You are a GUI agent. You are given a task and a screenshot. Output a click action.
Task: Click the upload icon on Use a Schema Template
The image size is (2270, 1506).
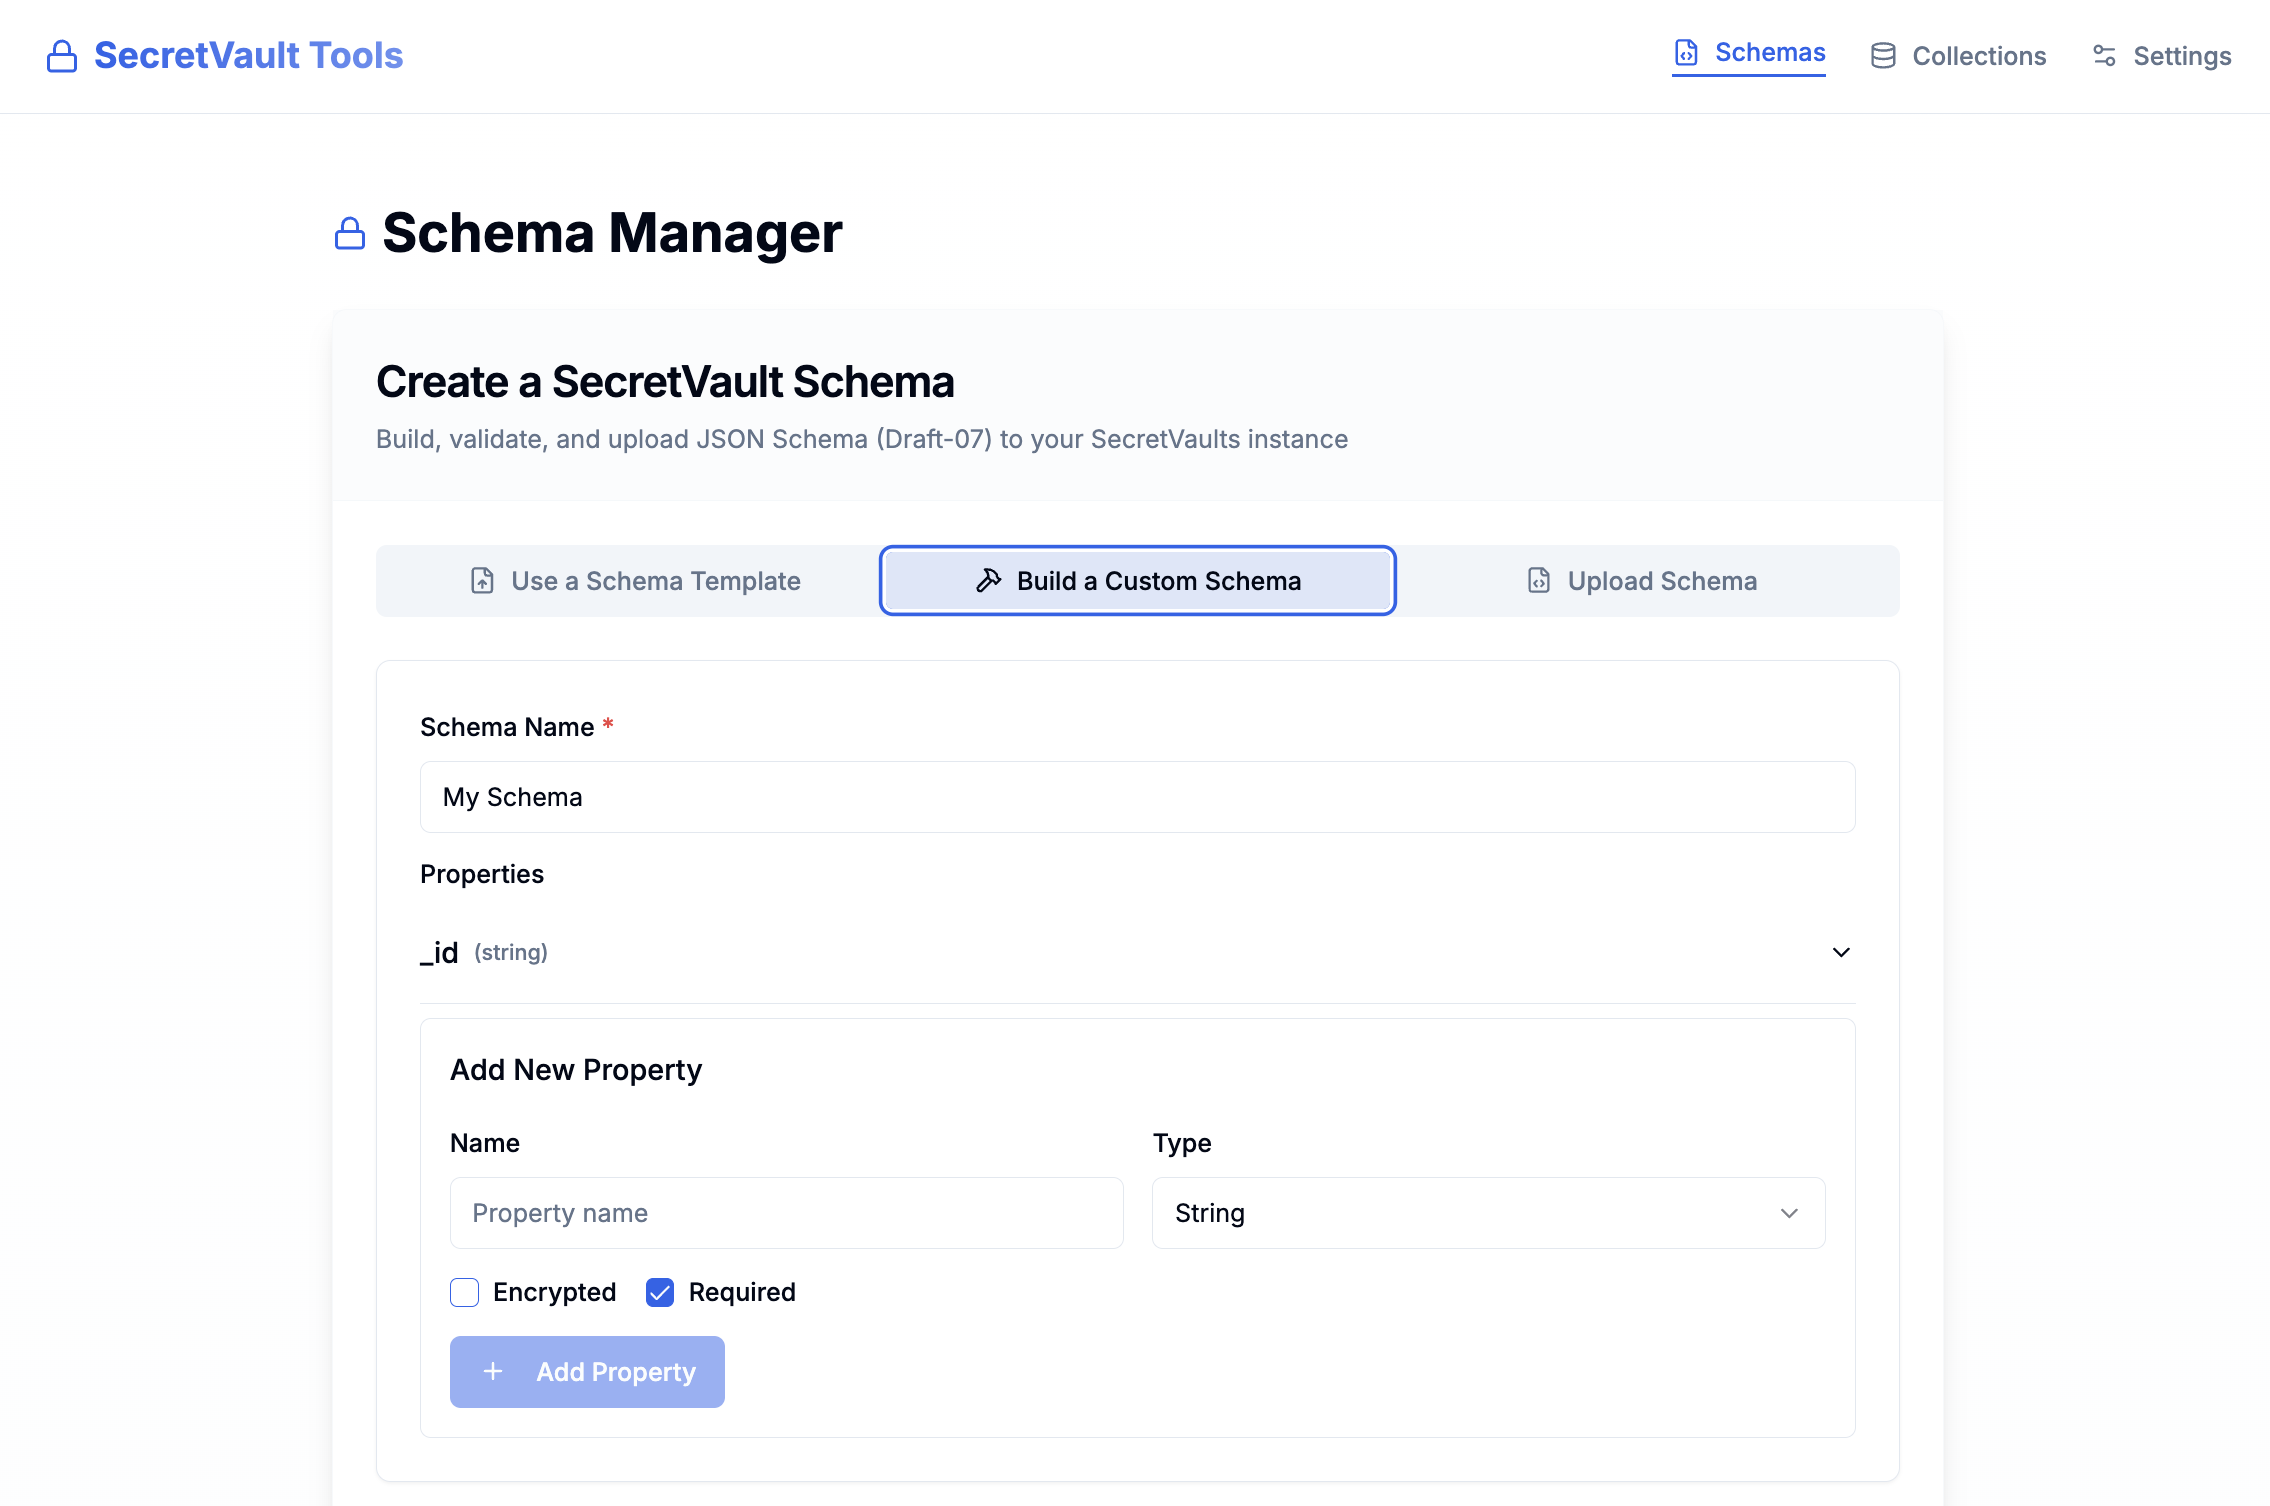coord(482,580)
